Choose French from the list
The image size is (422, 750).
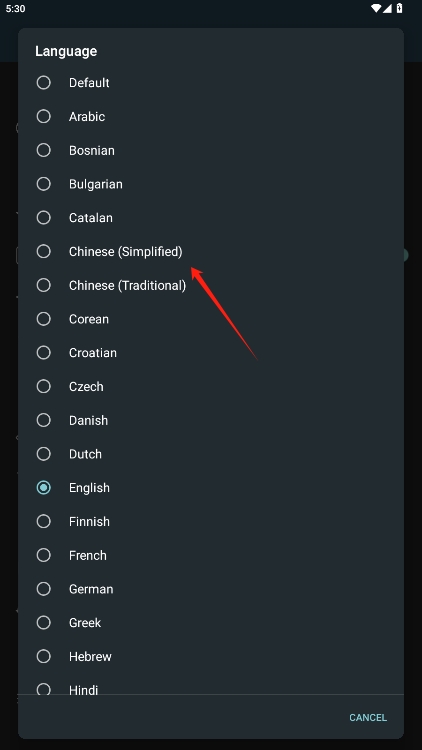tap(211, 555)
